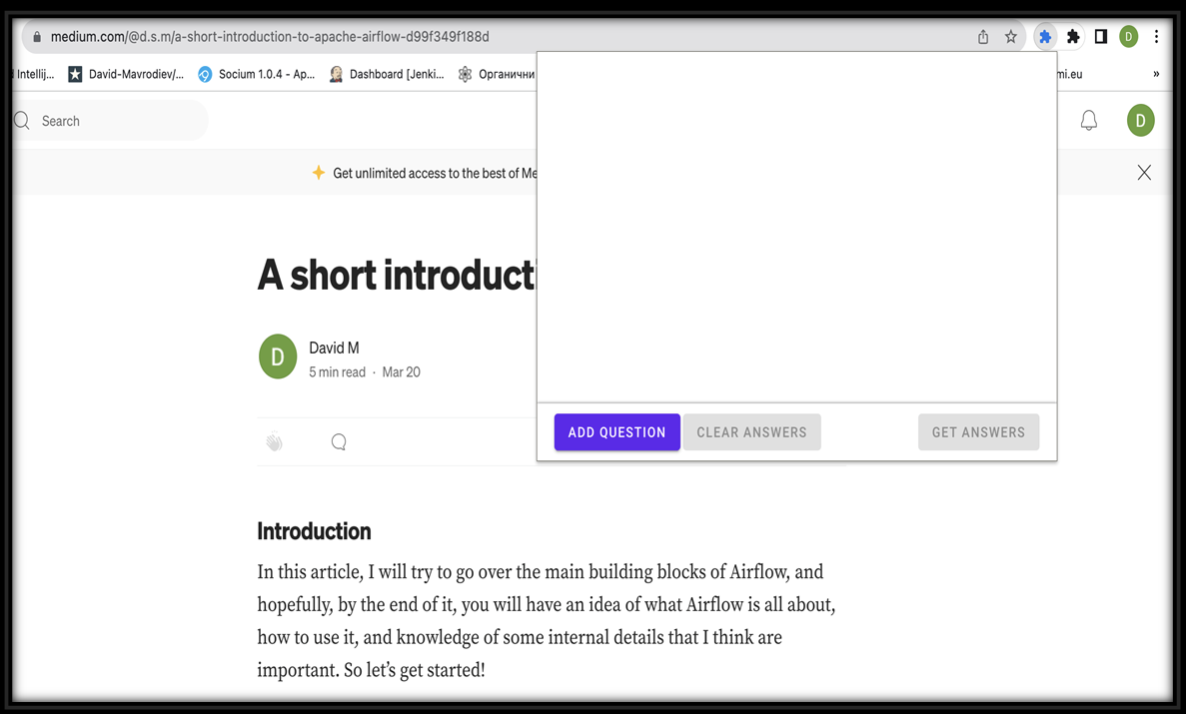Image resolution: width=1186 pixels, height=714 pixels.
Task: Open the David-Mavrodiev bookmark
Action: 126,74
